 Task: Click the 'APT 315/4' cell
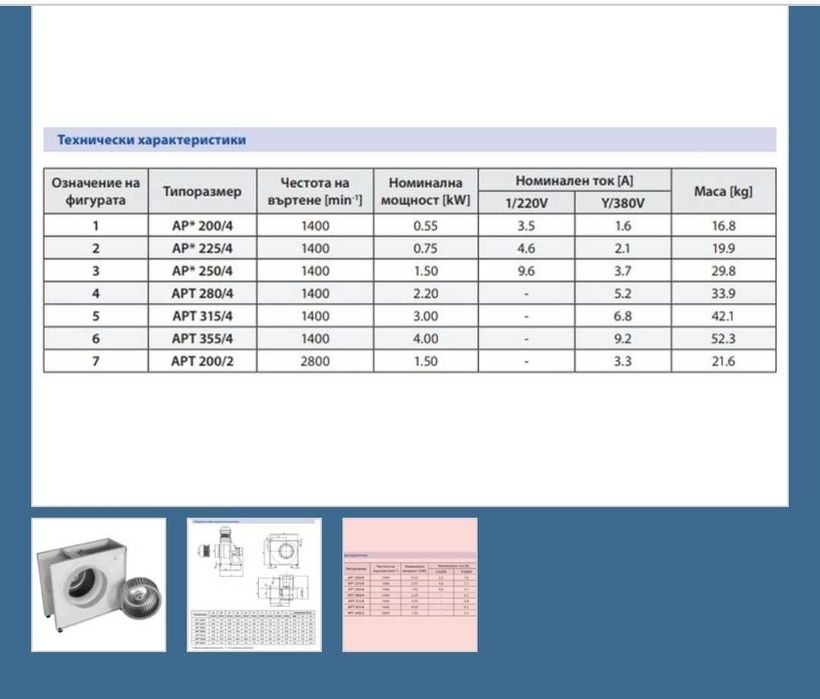pyautogui.click(x=202, y=316)
